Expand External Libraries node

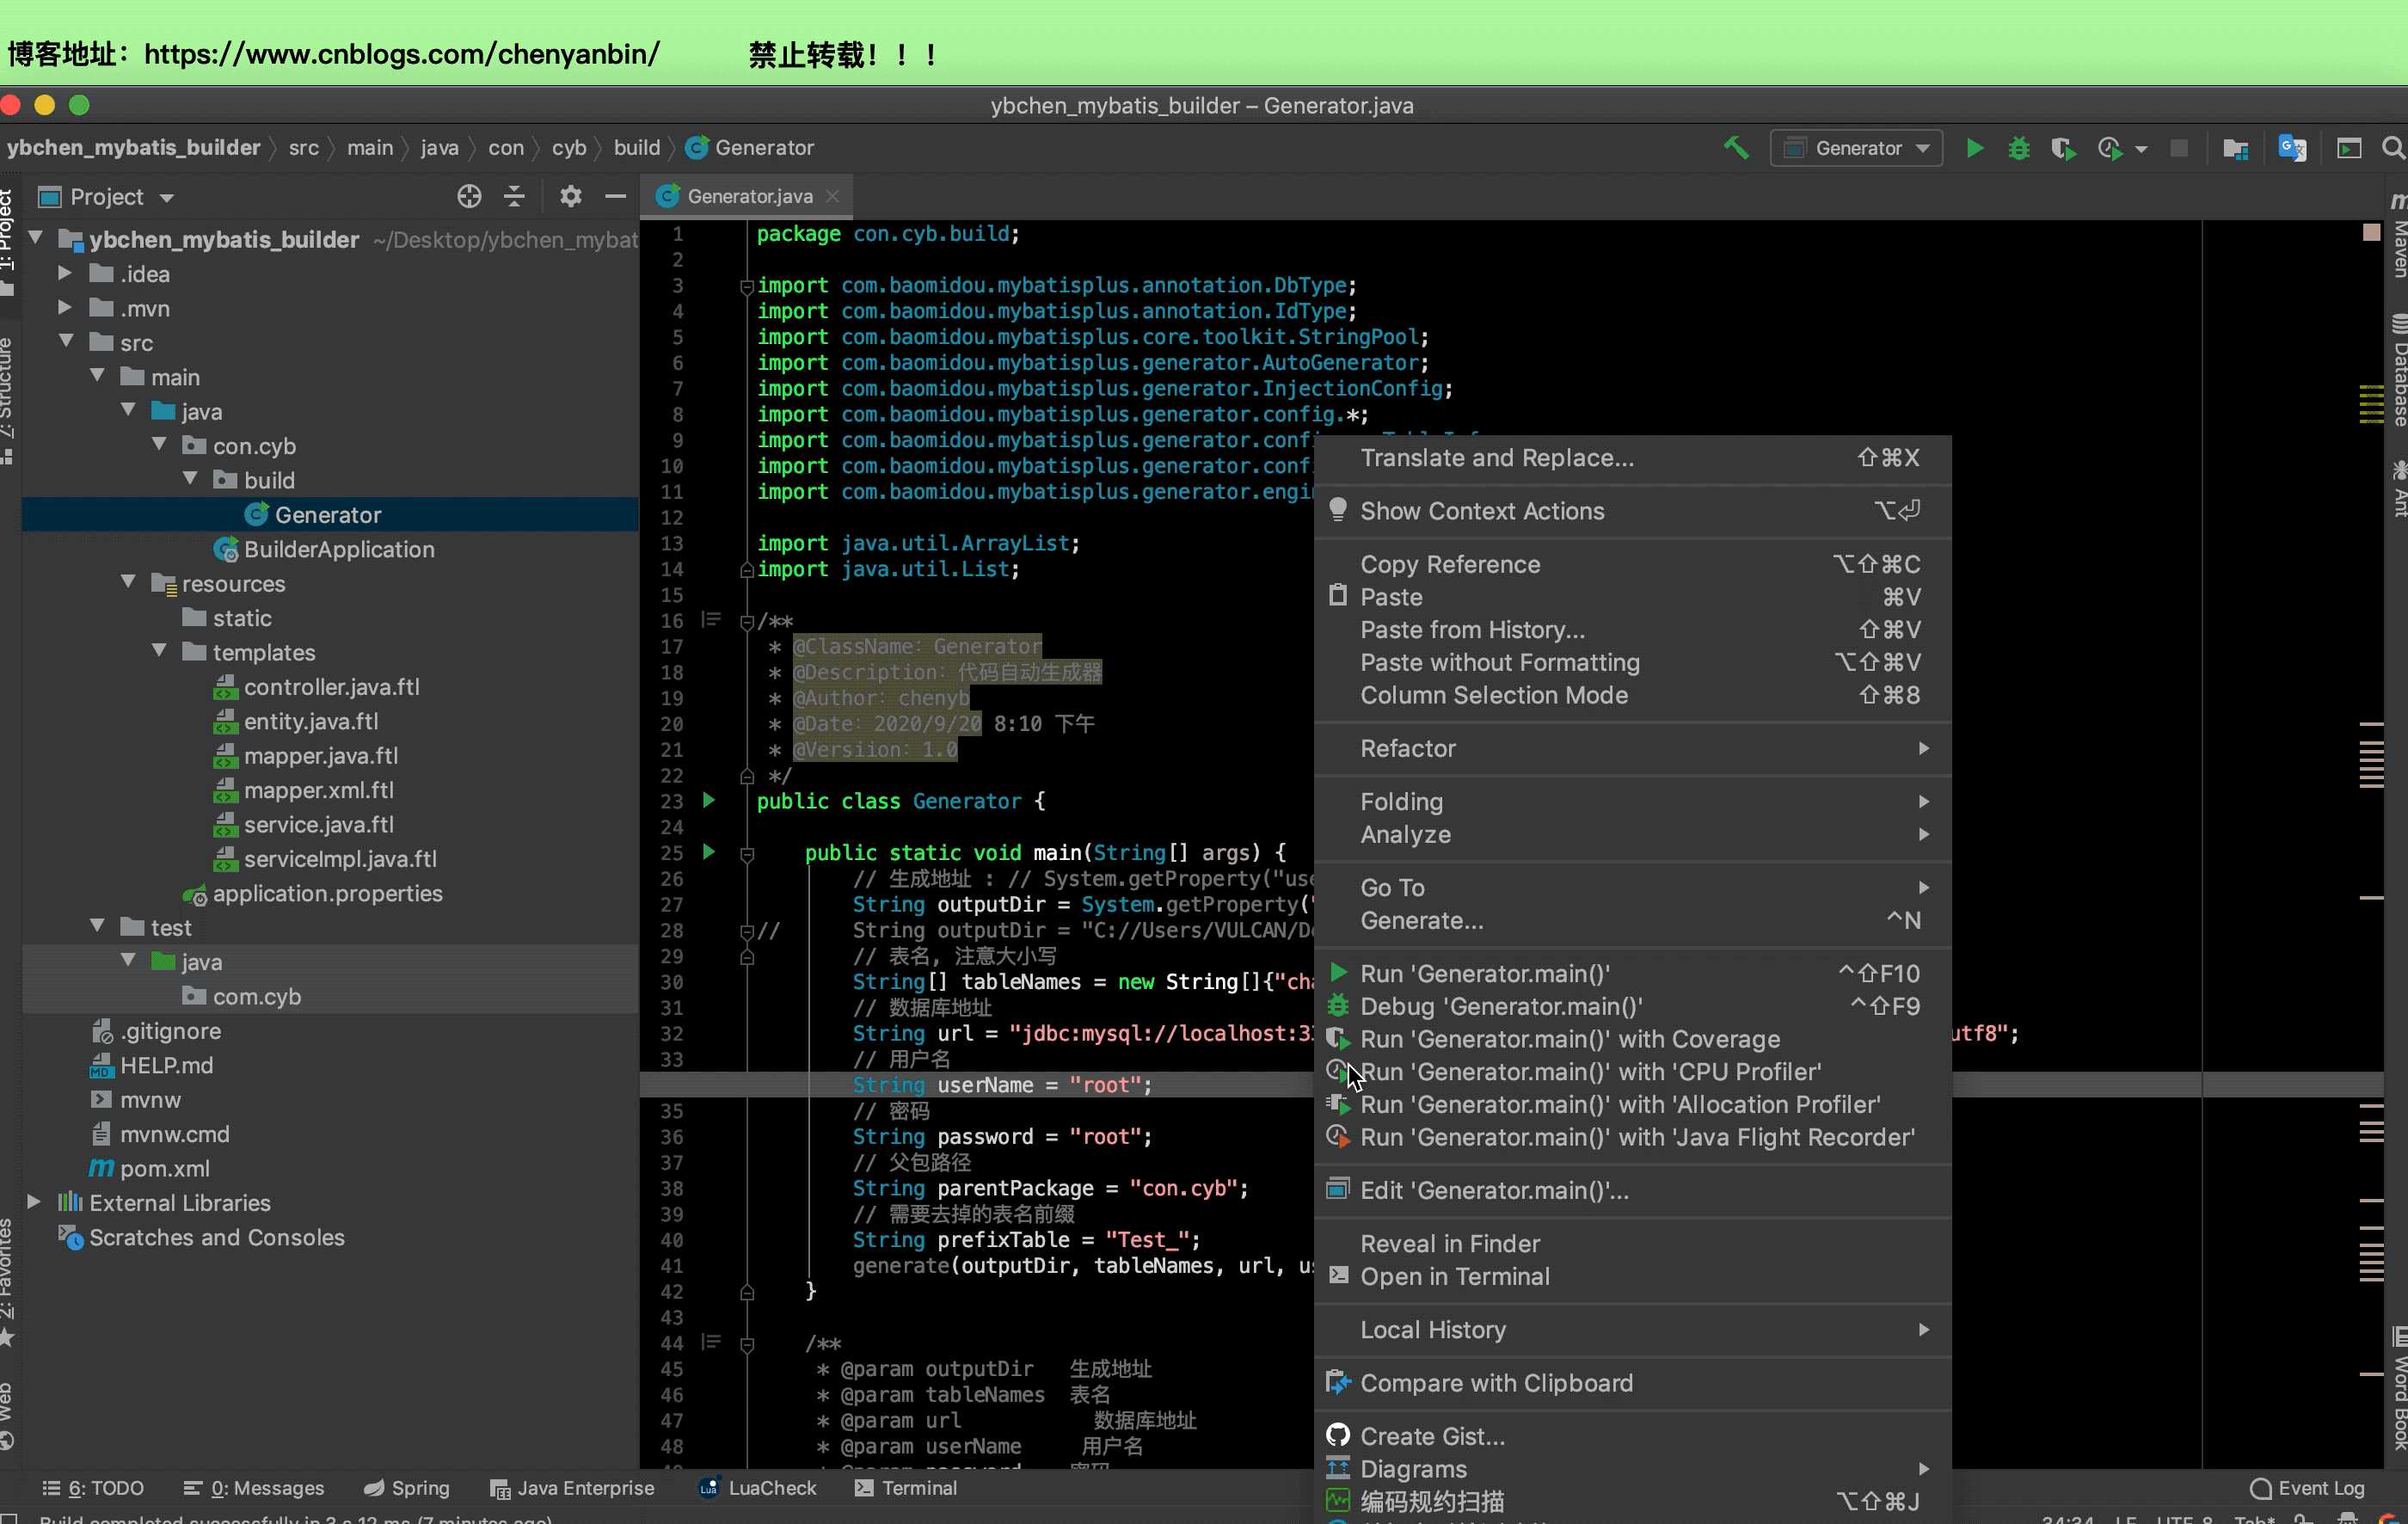tap(34, 1202)
